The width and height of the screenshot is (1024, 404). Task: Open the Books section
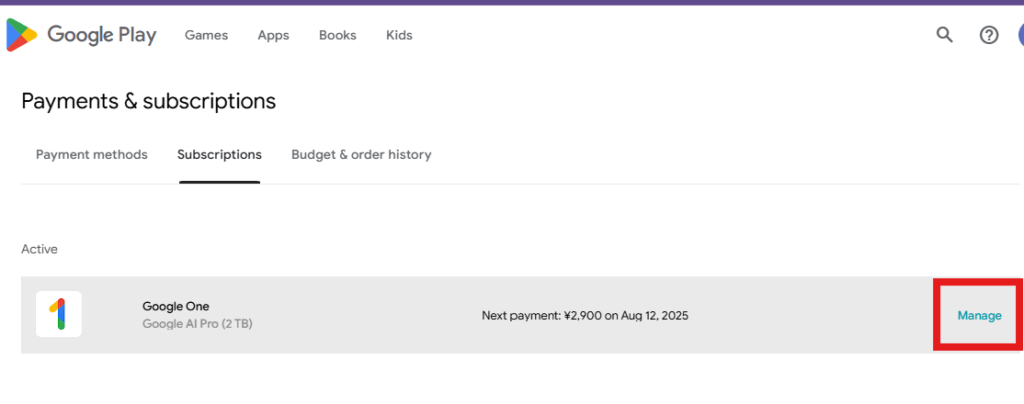click(x=338, y=35)
